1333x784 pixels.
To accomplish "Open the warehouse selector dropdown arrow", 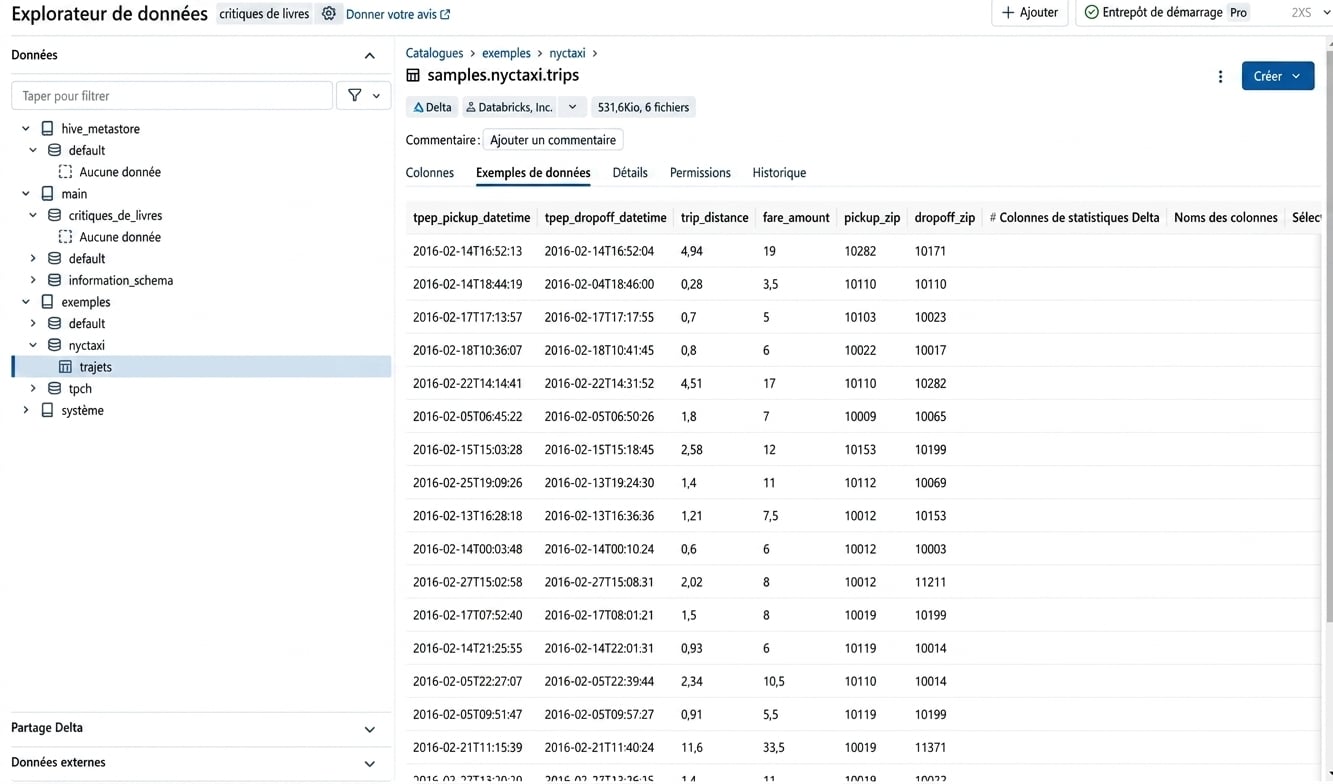I will coord(1327,13).
